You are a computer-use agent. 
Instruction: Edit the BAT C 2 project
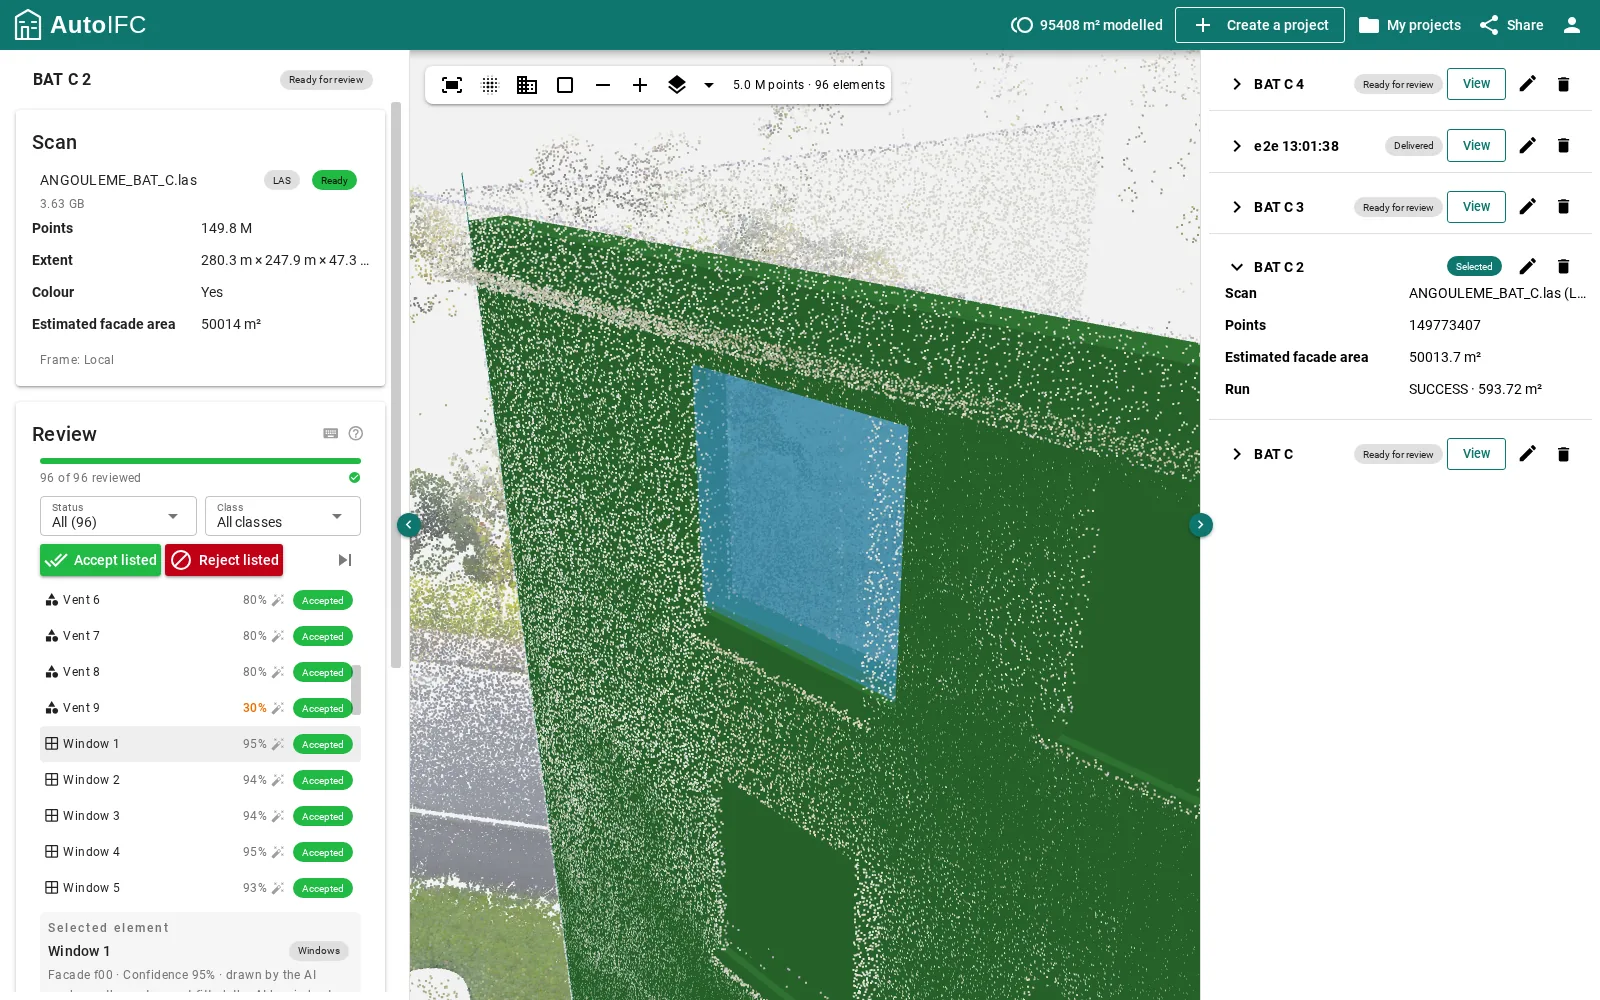coord(1528,267)
